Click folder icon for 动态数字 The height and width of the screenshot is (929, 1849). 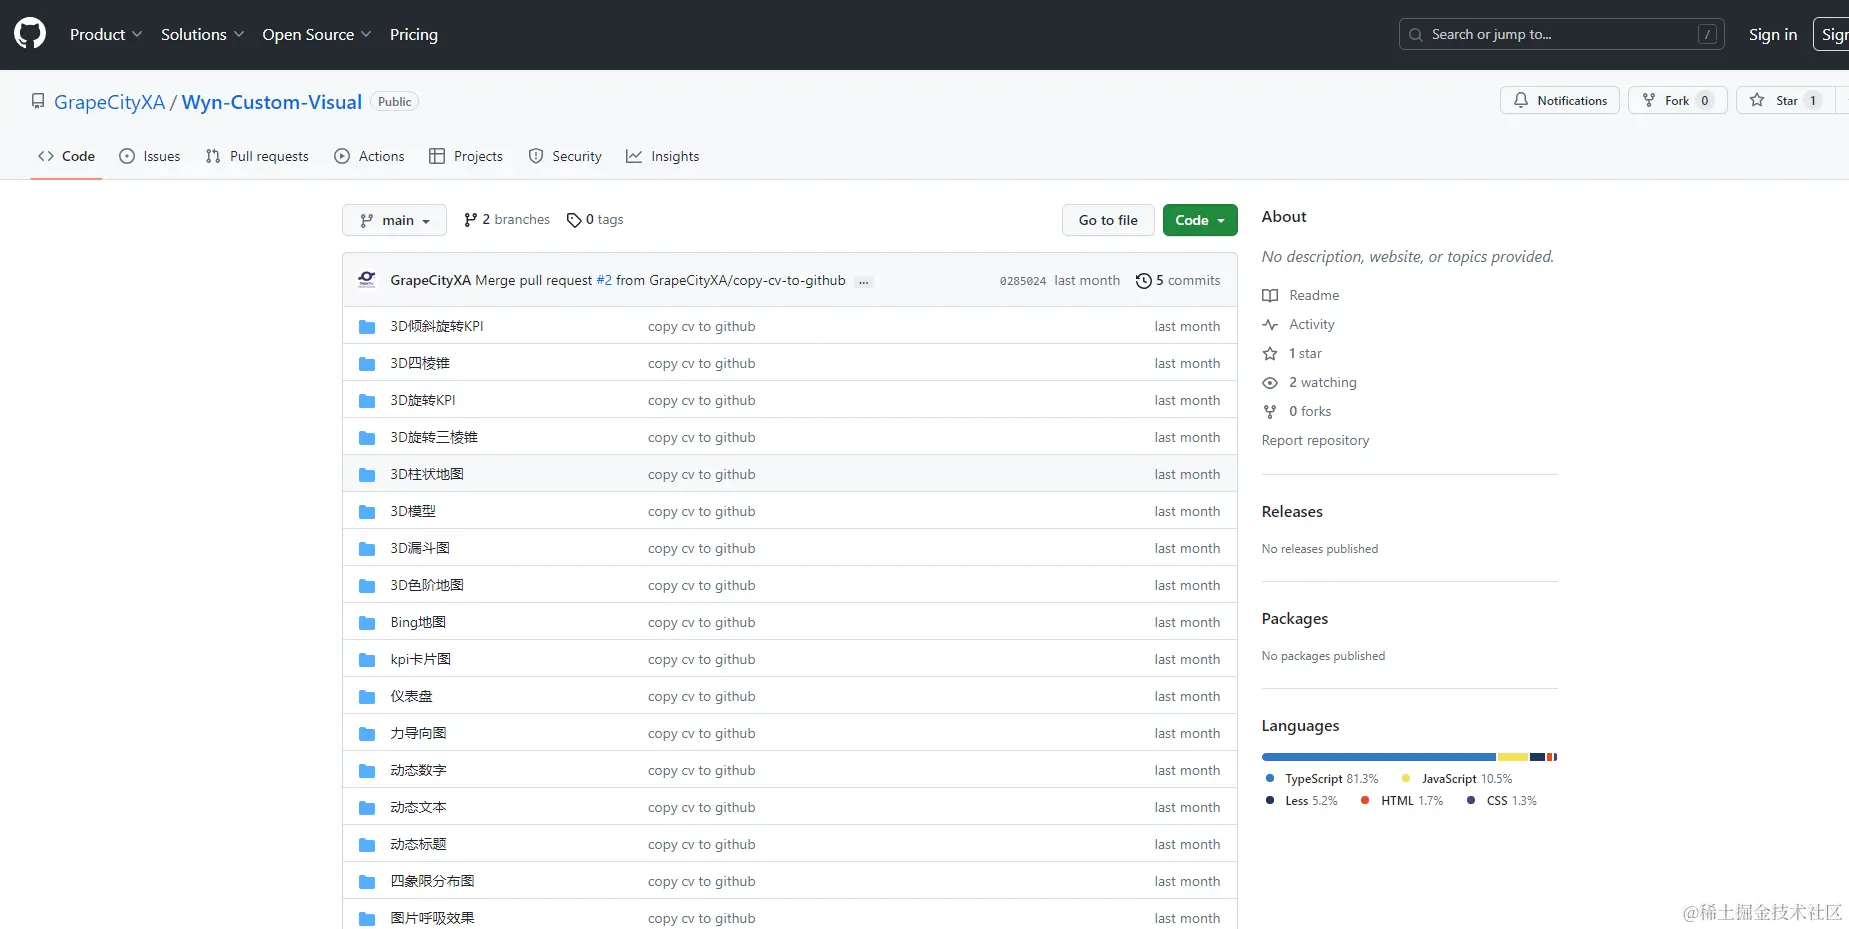(x=367, y=771)
